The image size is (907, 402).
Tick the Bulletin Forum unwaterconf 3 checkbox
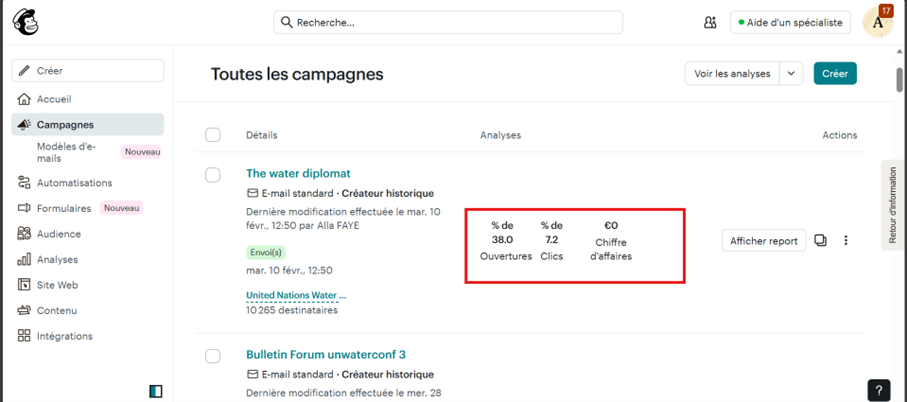click(213, 356)
